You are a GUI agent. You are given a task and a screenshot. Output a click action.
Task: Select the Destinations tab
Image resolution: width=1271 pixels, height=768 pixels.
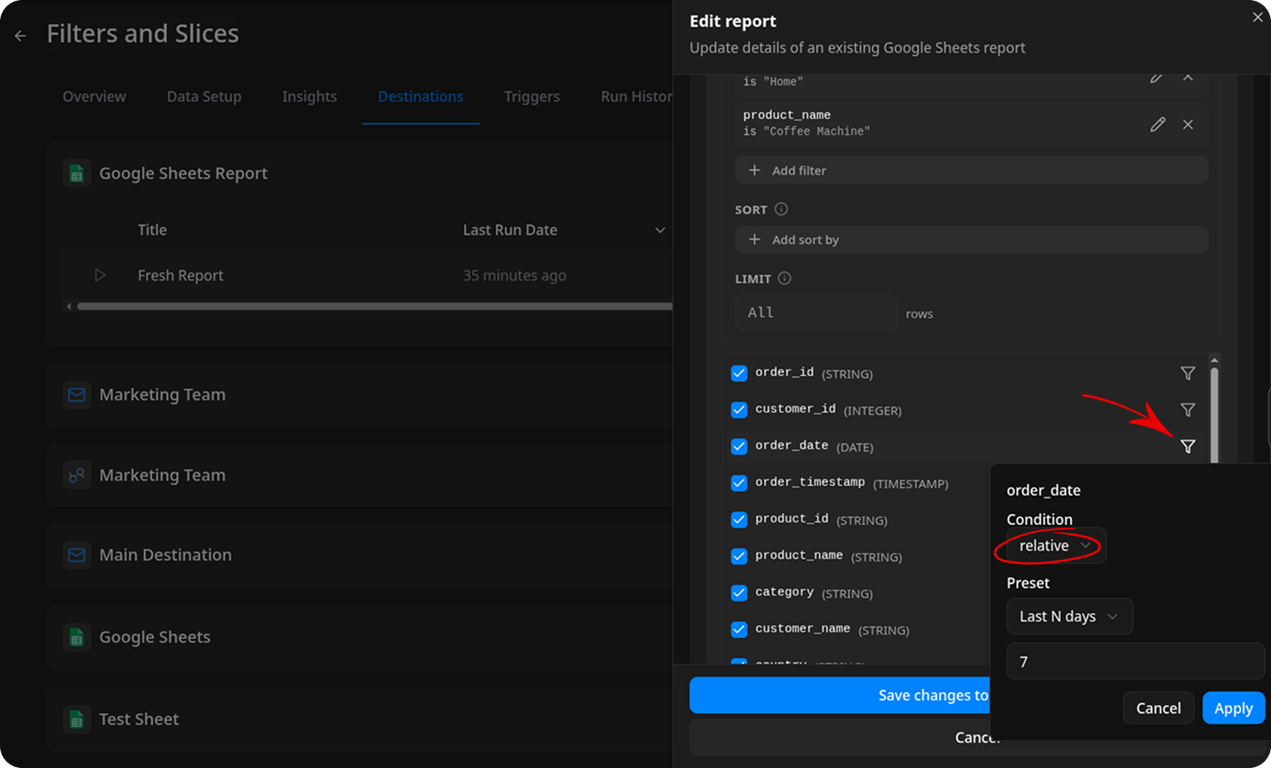click(420, 97)
